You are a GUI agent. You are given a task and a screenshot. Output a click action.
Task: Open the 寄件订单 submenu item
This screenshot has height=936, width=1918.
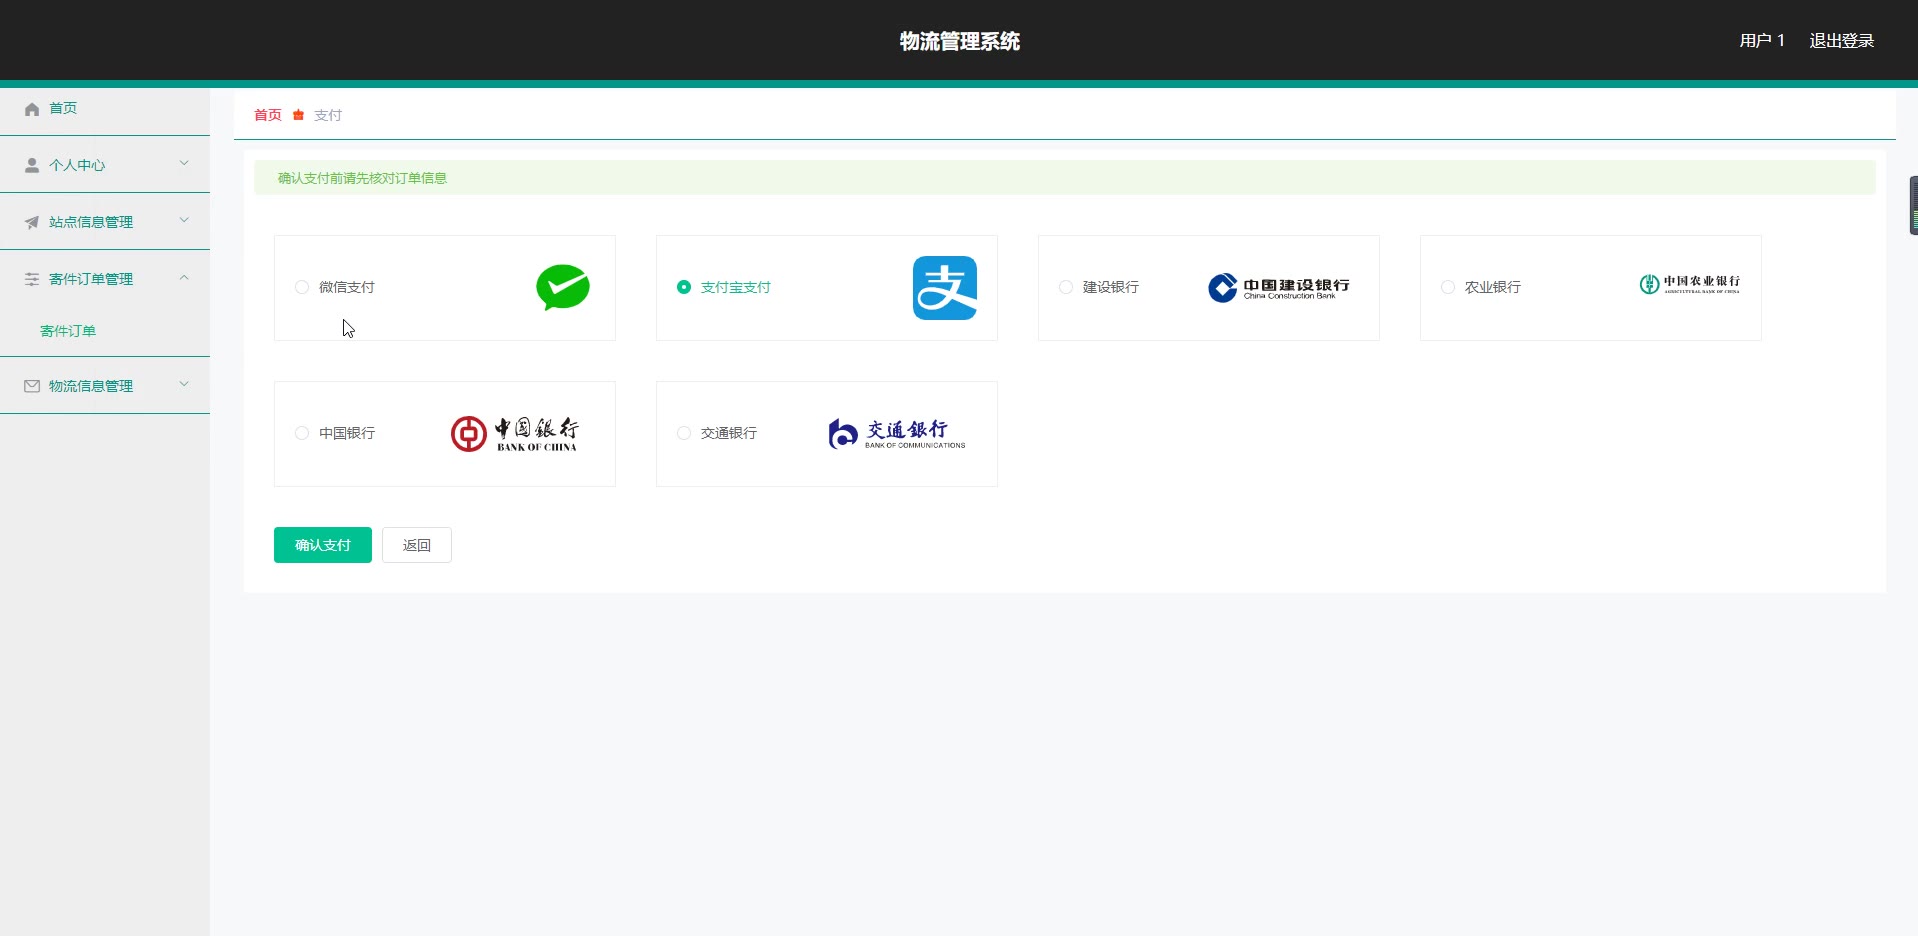click(x=105, y=331)
